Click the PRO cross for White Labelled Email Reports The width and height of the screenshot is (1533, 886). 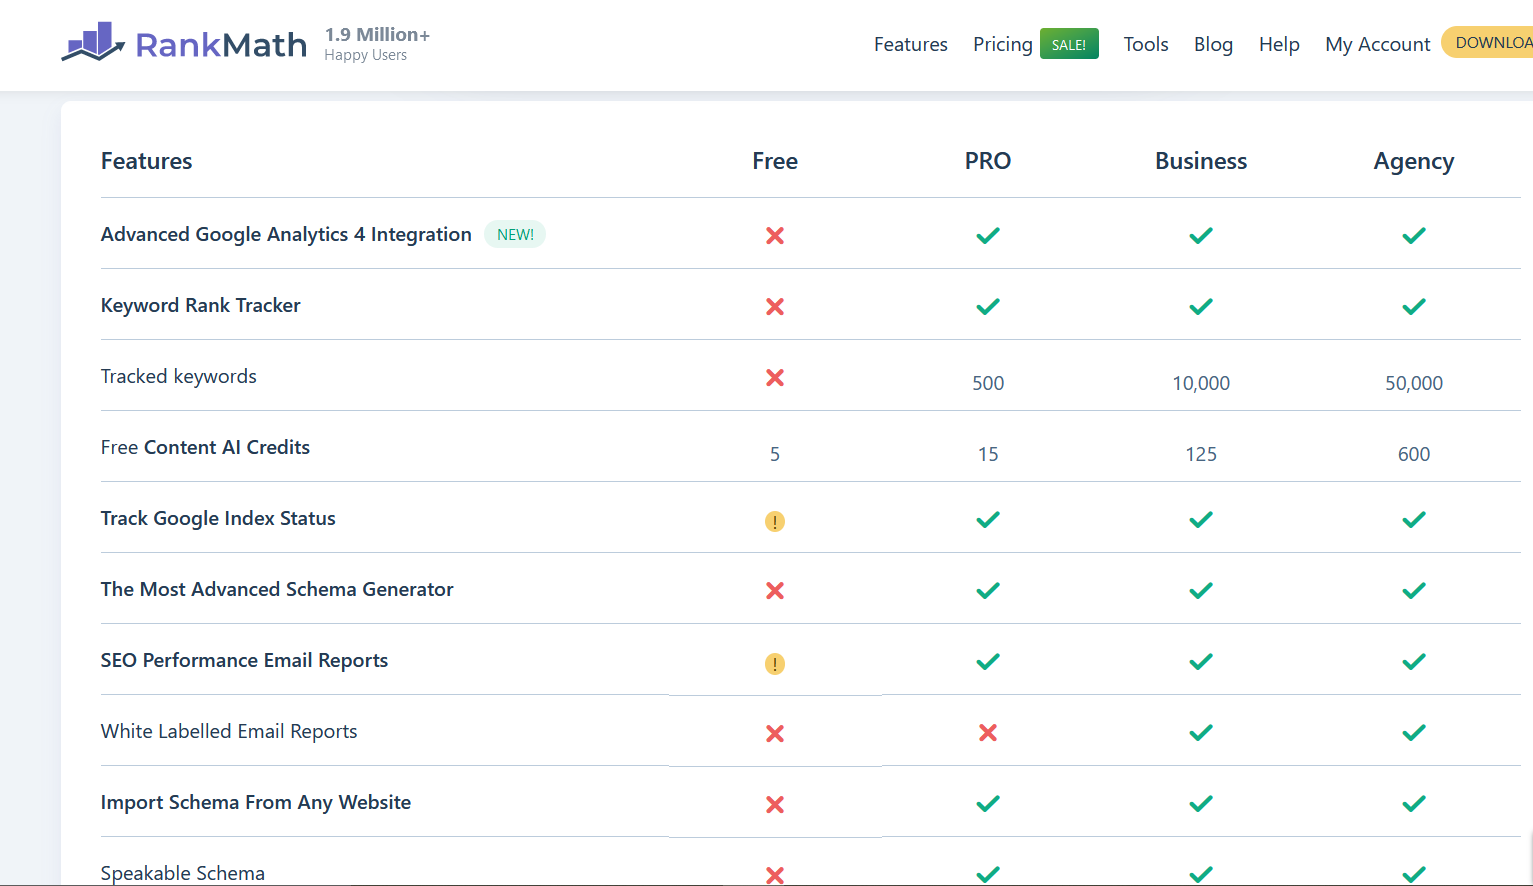988,732
